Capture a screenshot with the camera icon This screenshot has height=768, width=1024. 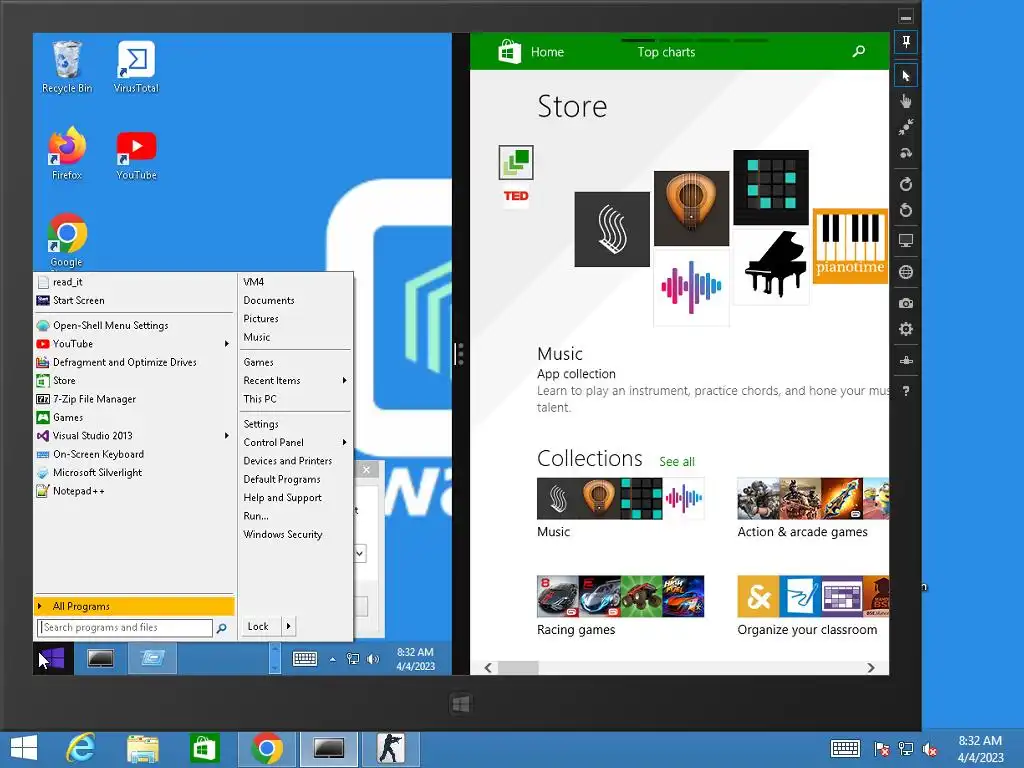(906, 303)
